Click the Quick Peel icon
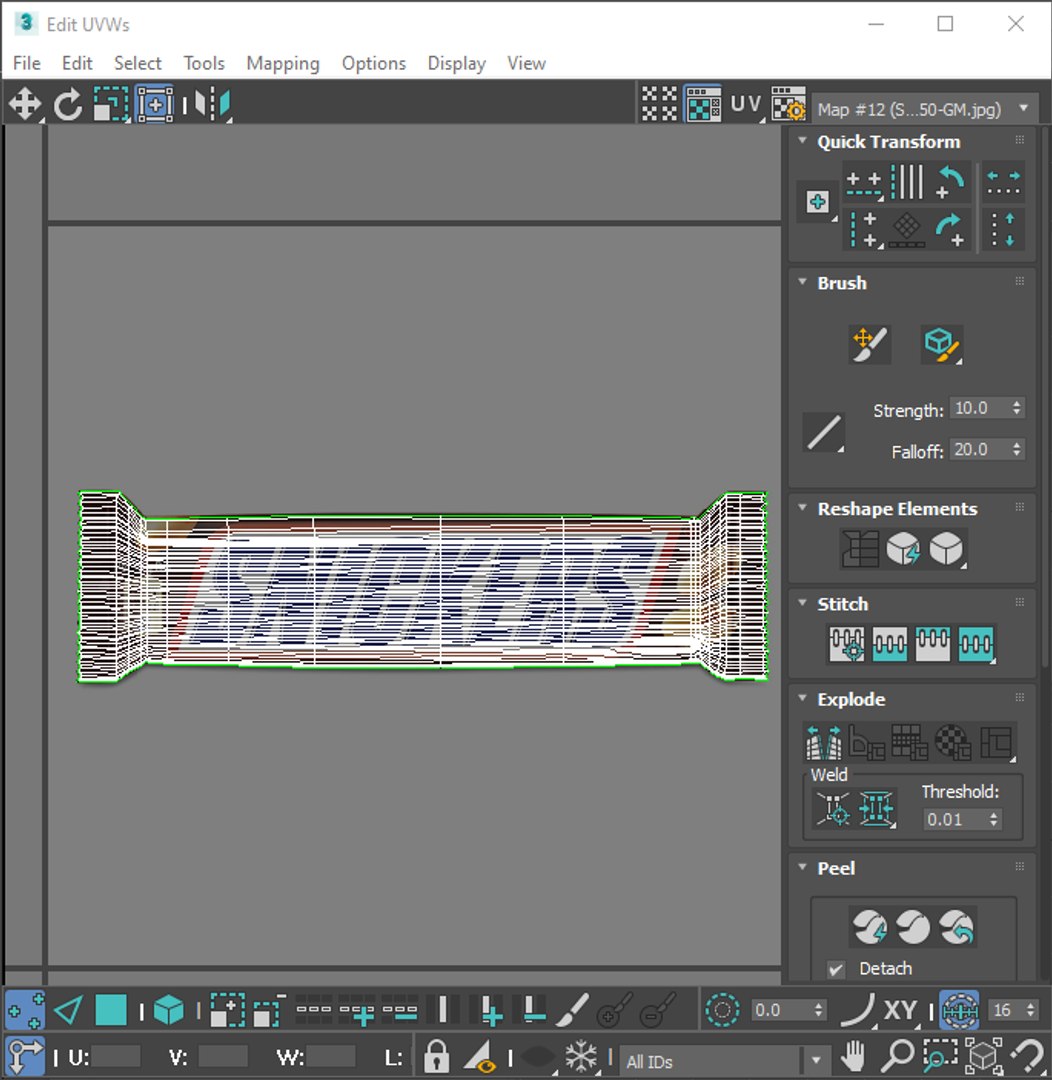The image size is (1052, 1080). (870, 926)
